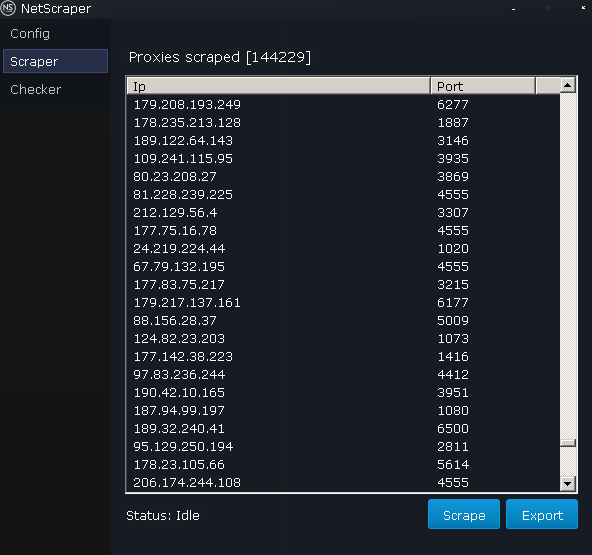Image resolution: width=592 pixels, height=555 pixels.
Task: Click the NetScraper NS logo icon
Action: click(x=8, y=8)
